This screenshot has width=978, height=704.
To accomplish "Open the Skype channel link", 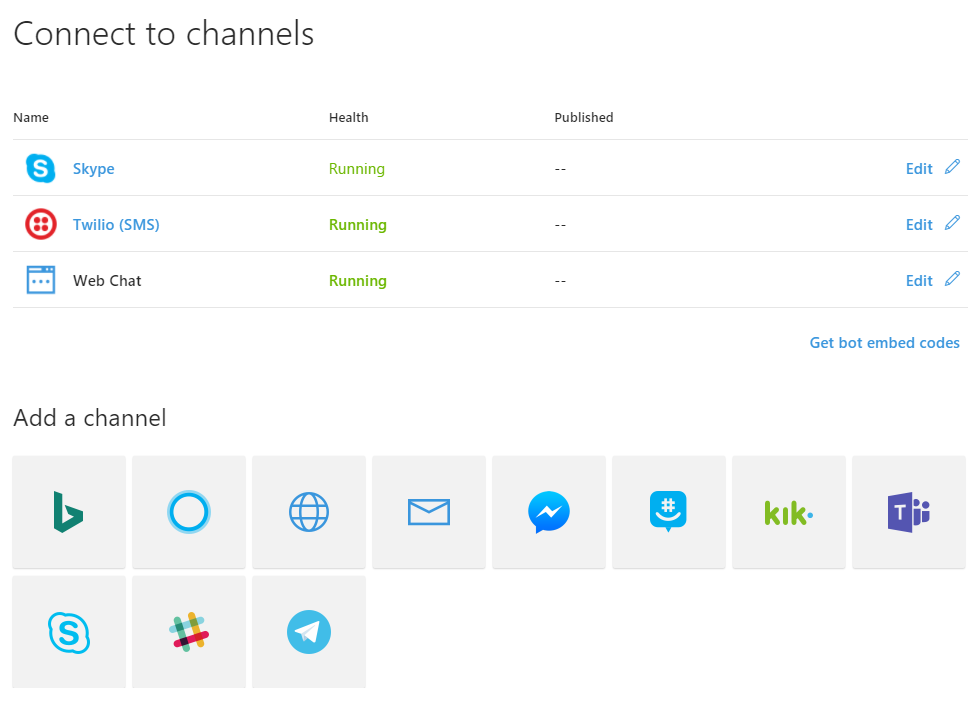I will [x=94, y=169].
